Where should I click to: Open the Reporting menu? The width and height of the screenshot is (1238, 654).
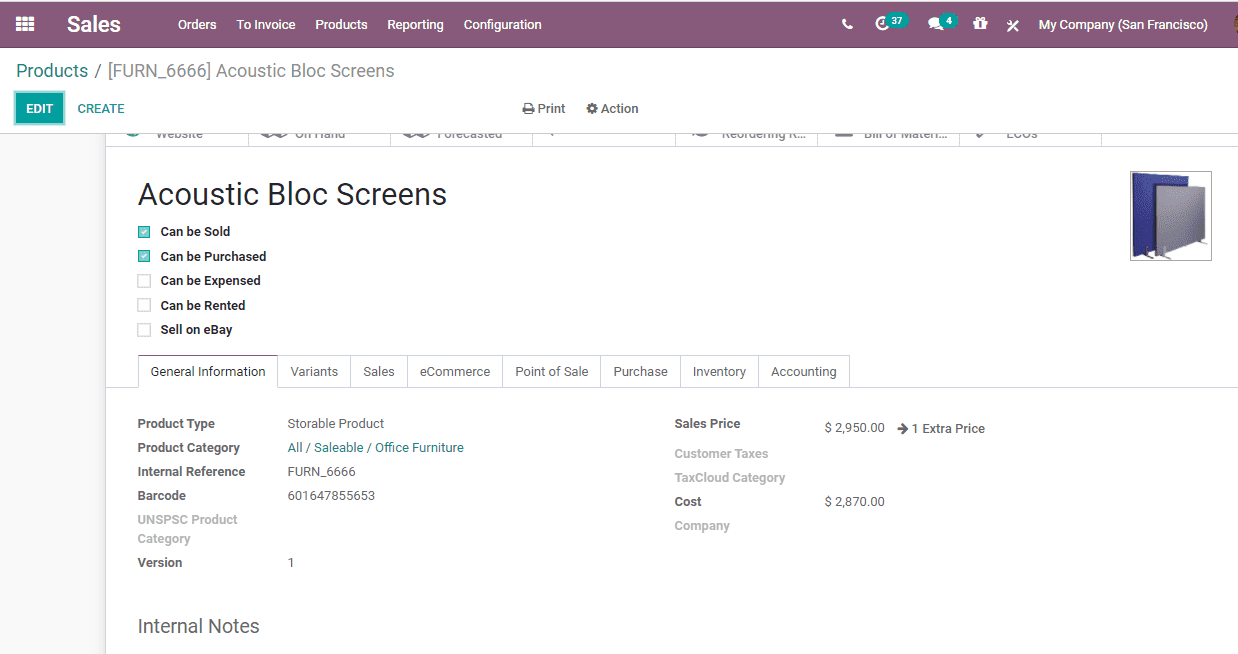[415, 25]
